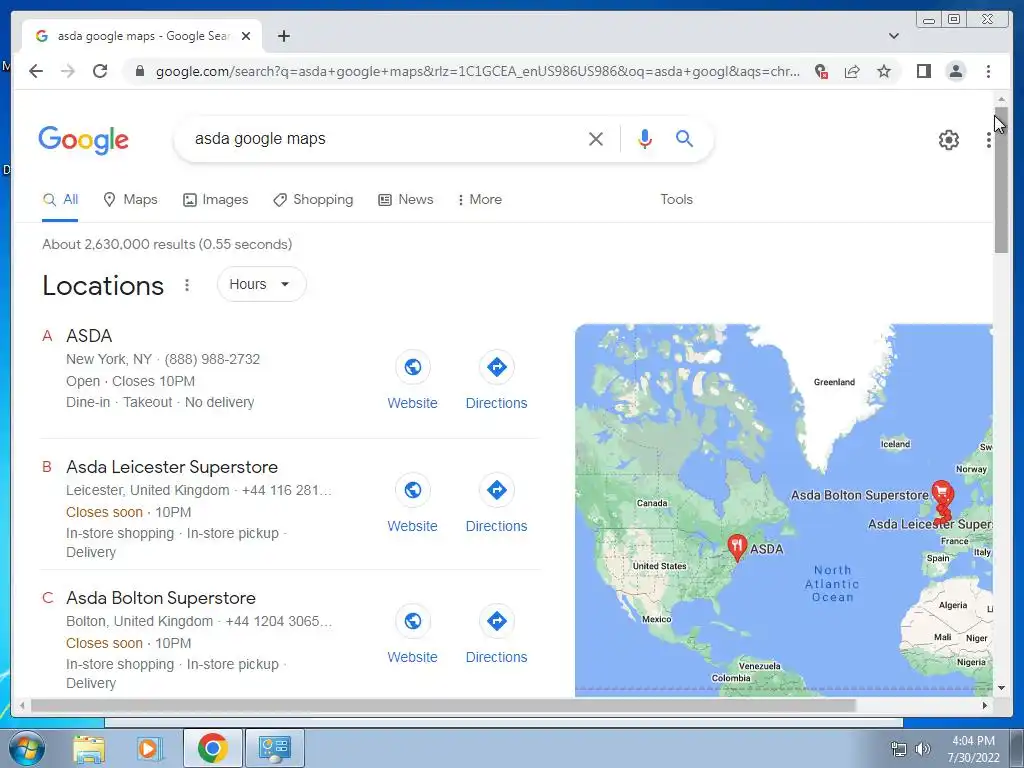Clear the search box with X icon
The image size is (1024, 768).
click(x=595, y=139)
